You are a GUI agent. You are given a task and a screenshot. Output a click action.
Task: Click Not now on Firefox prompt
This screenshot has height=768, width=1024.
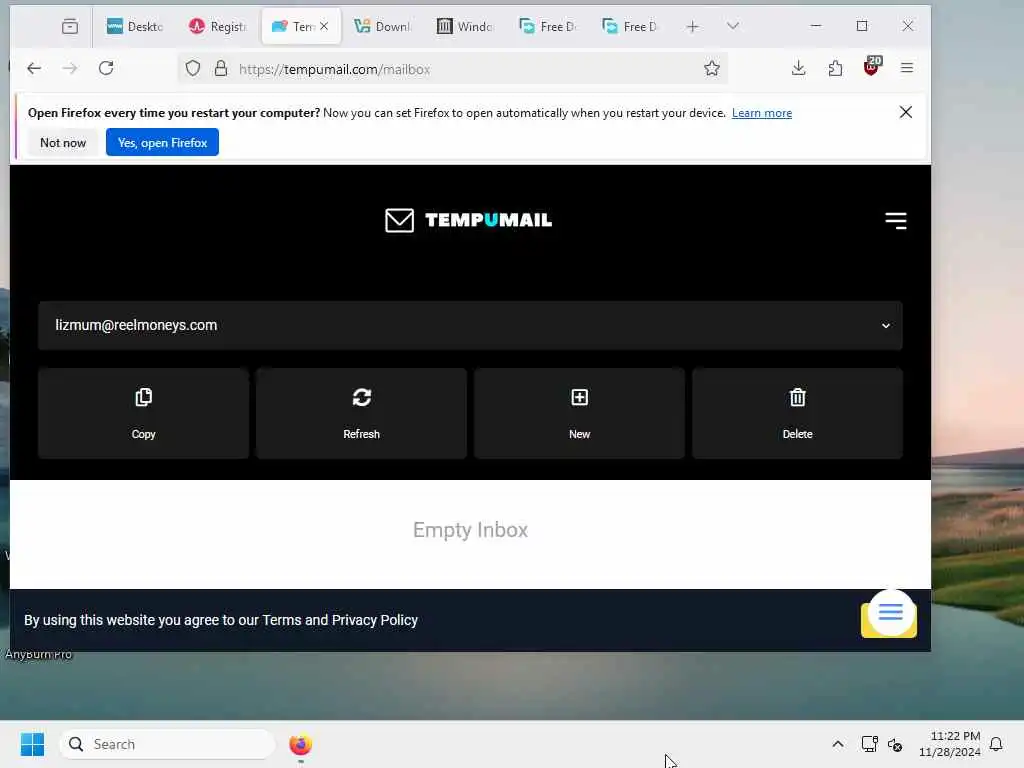click(x=63, y=142)
